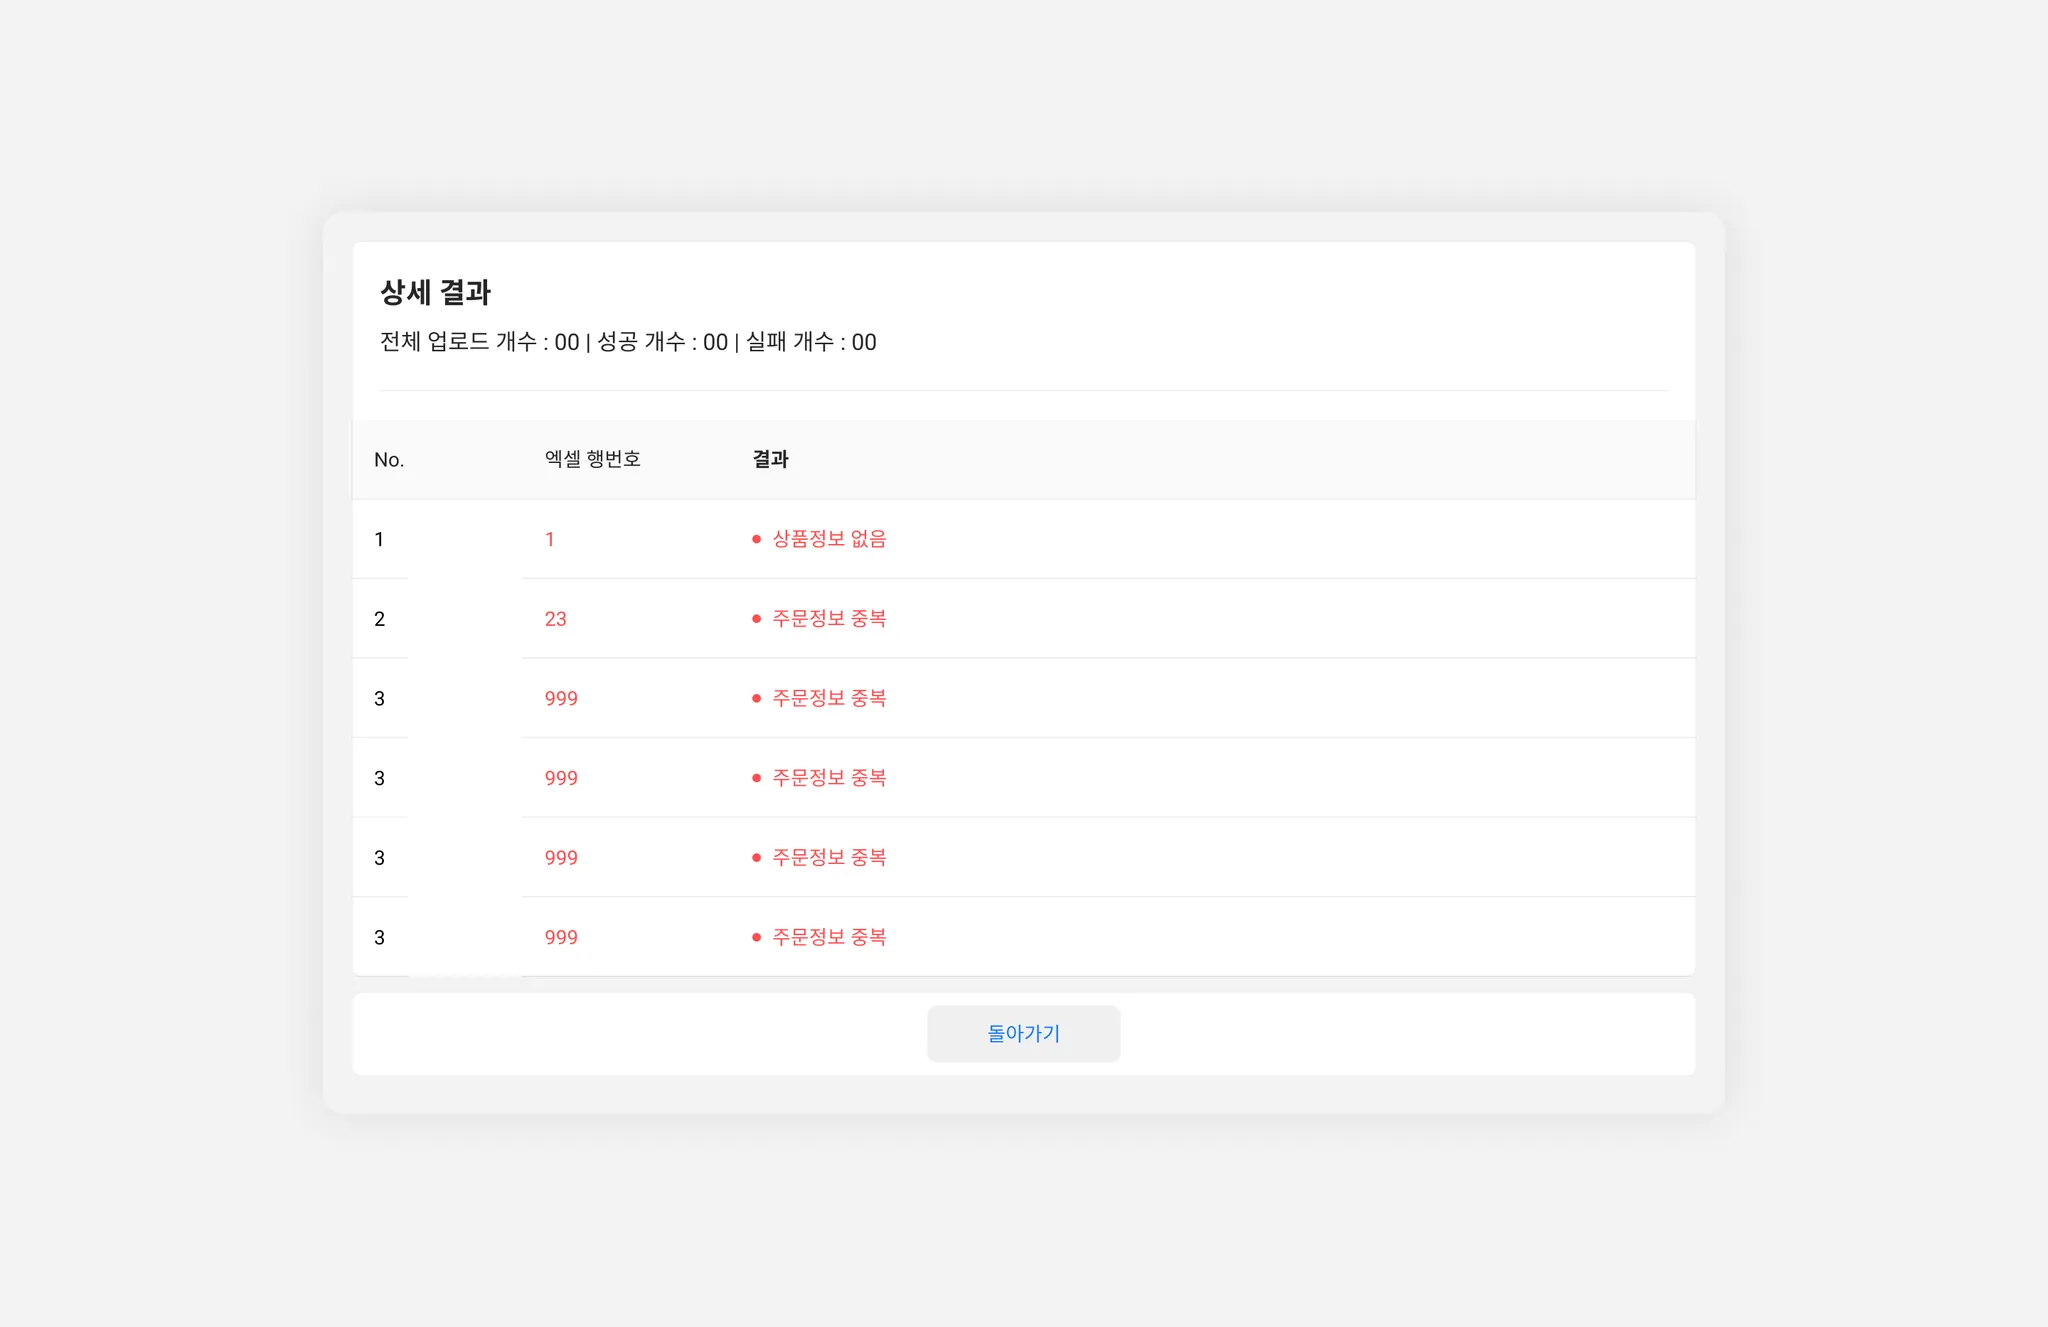Click red dot beside 상품정보 없음
The height and width of the screenshot is (1327, 2048).
(x=756, y=539)
